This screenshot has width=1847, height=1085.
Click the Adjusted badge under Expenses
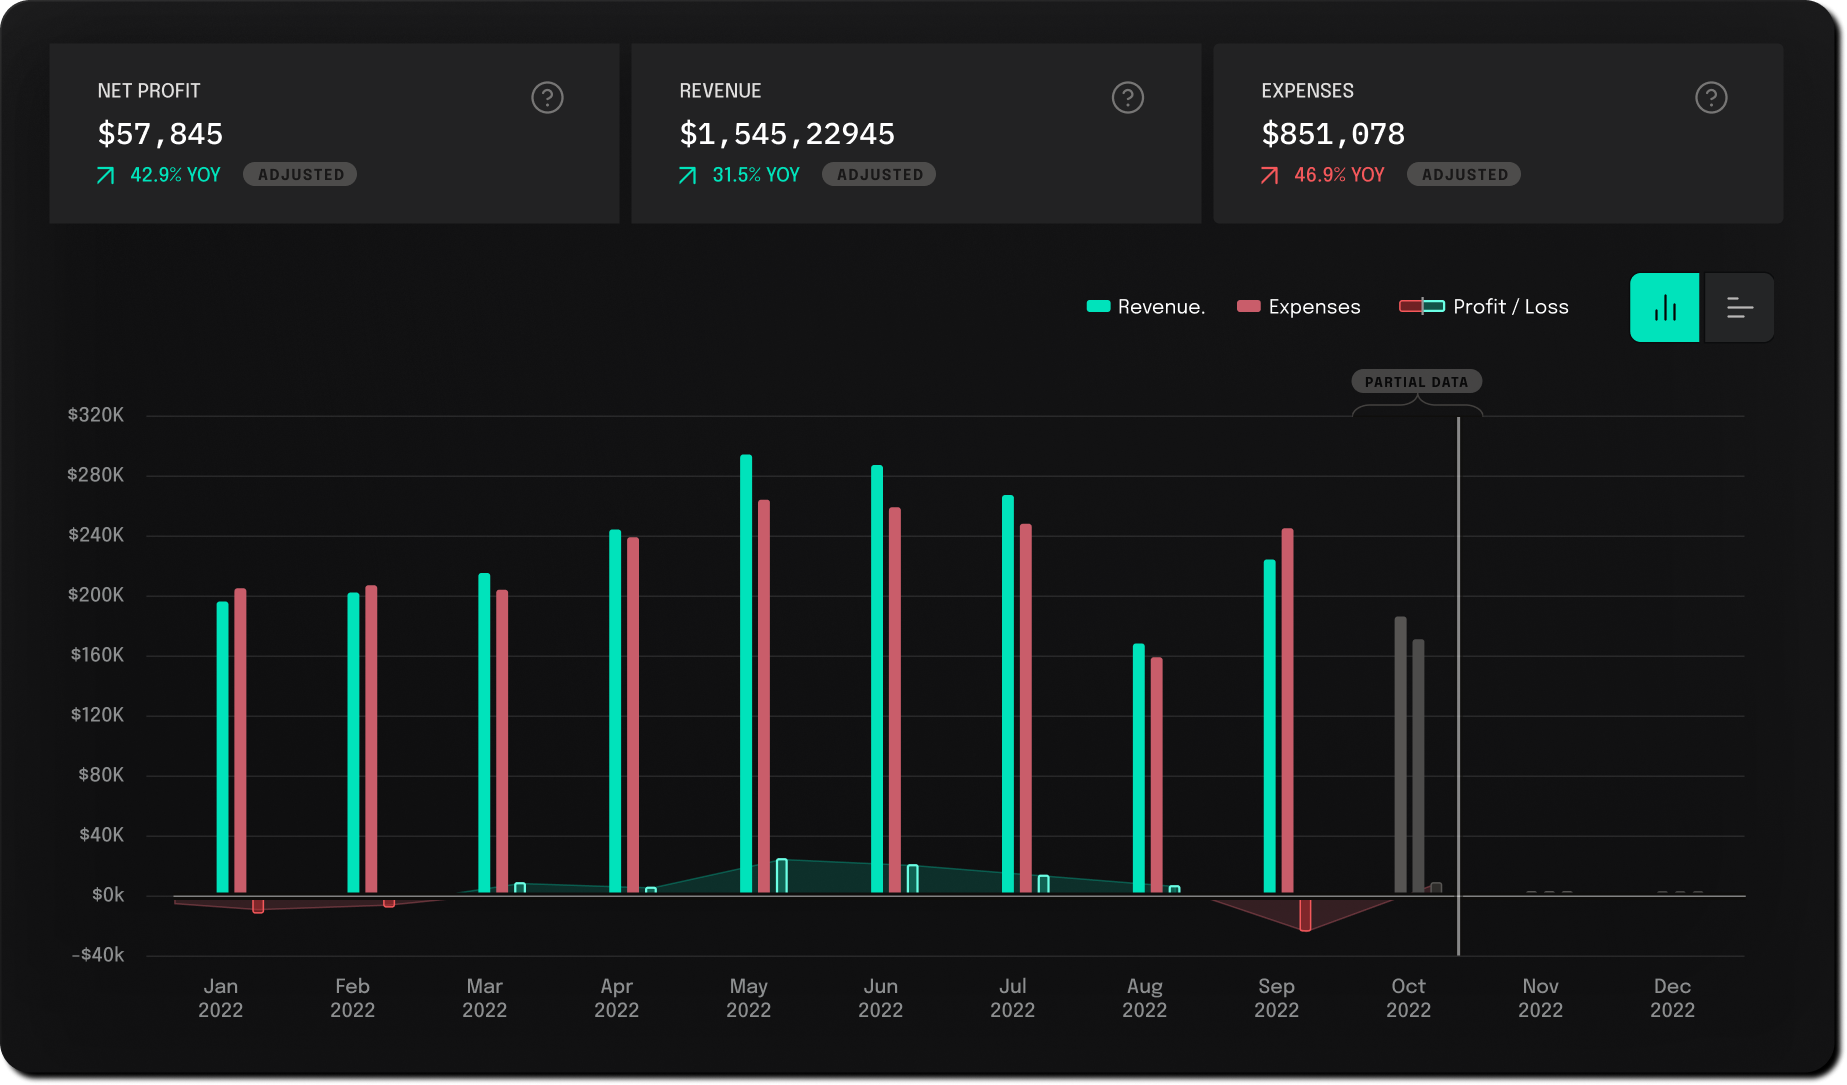click(1464, 175)
